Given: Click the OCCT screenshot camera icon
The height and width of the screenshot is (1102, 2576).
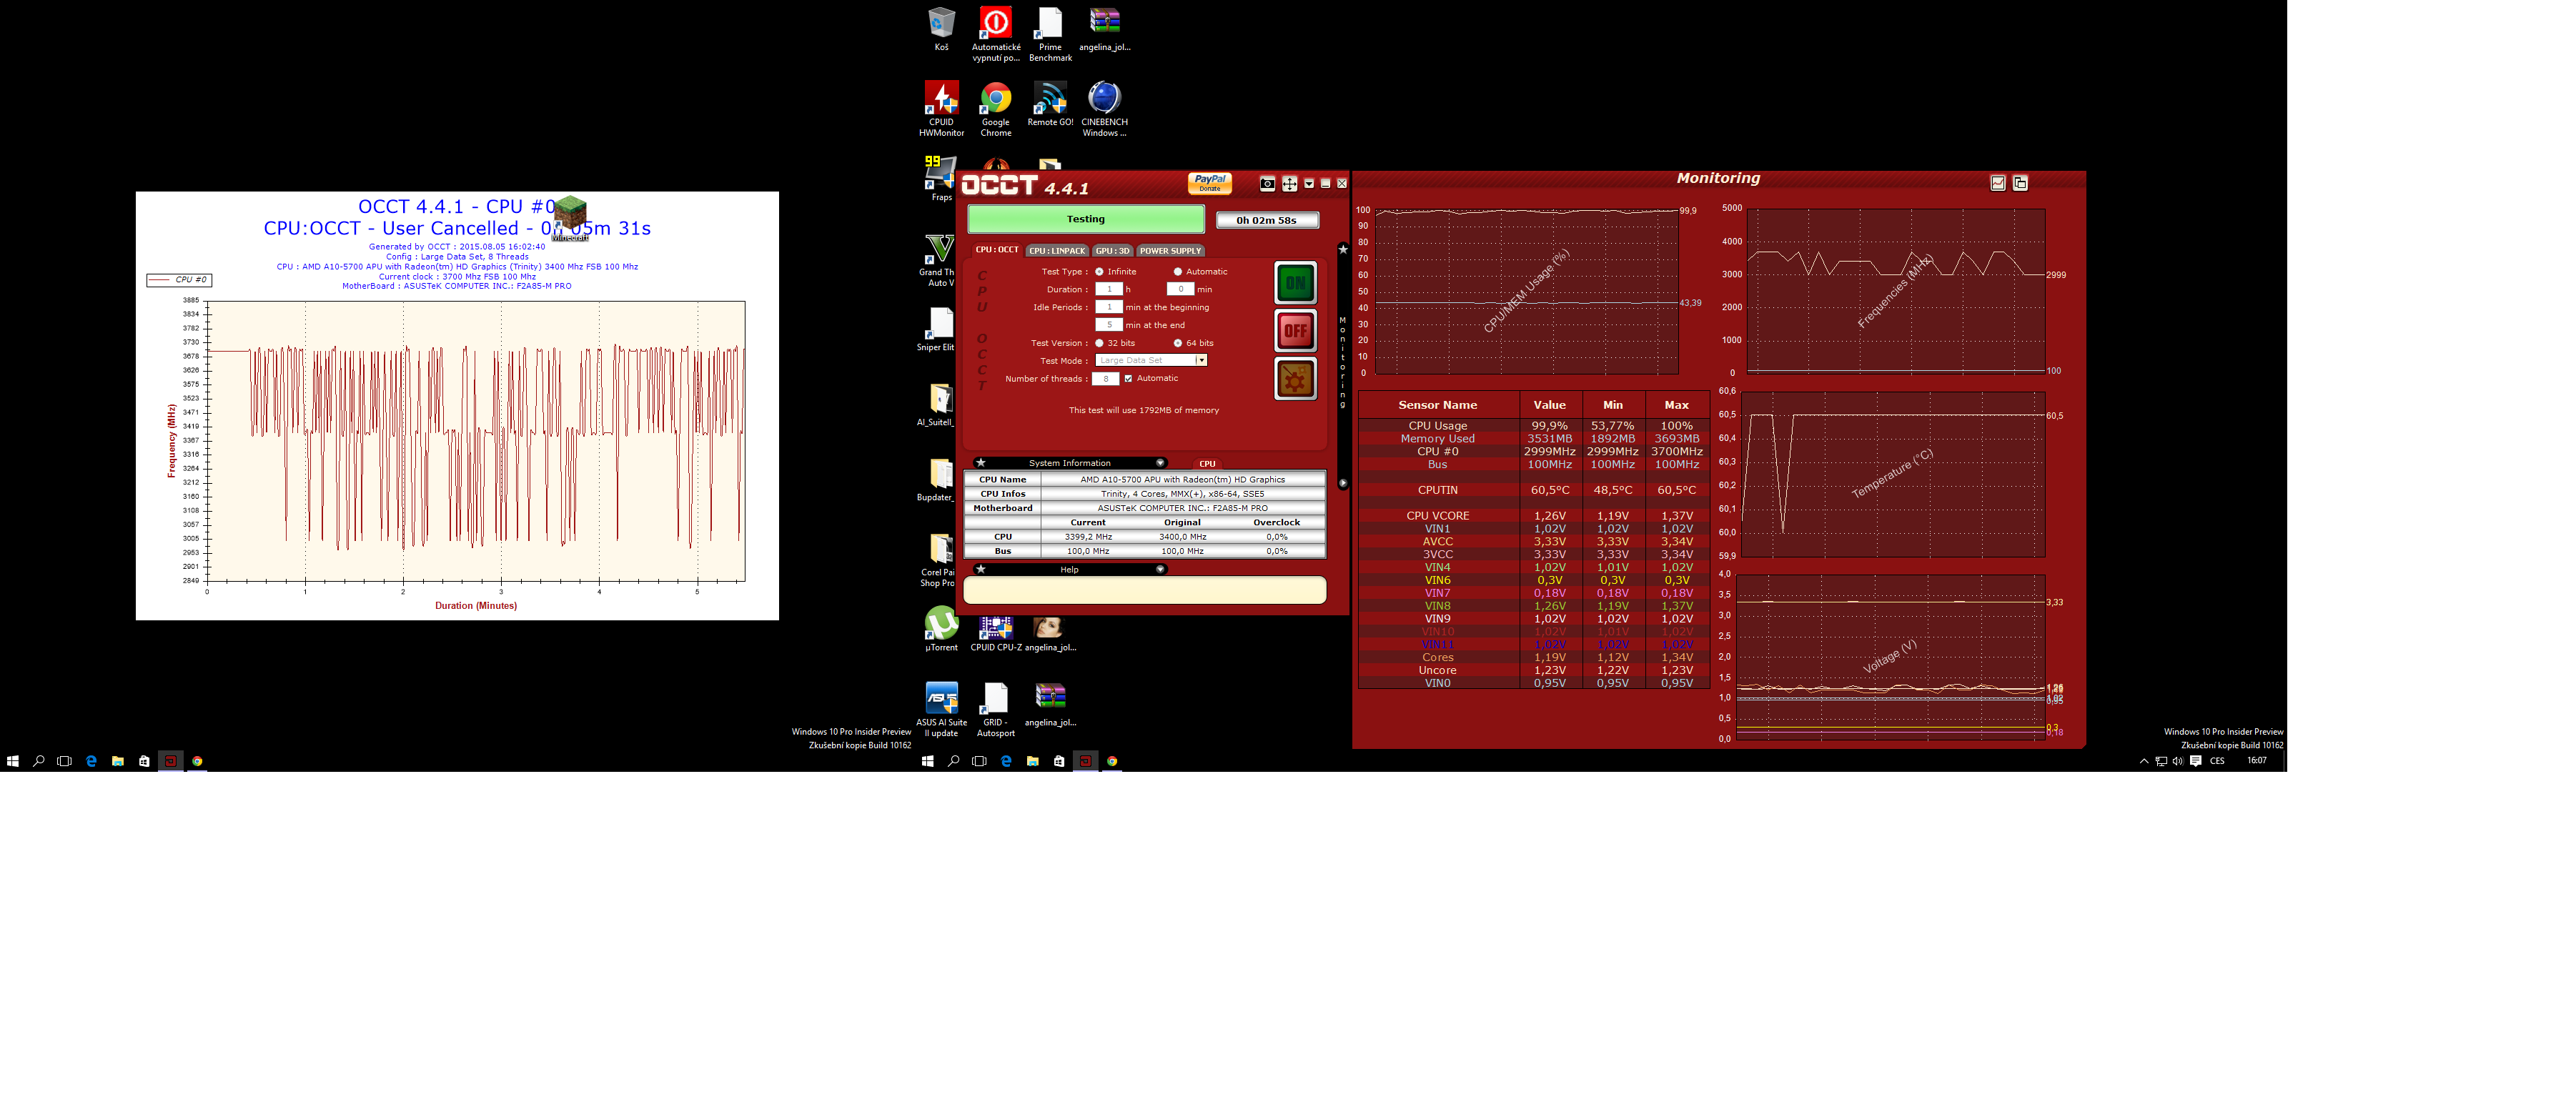Looking at the screenshot, I should 1267,184.
